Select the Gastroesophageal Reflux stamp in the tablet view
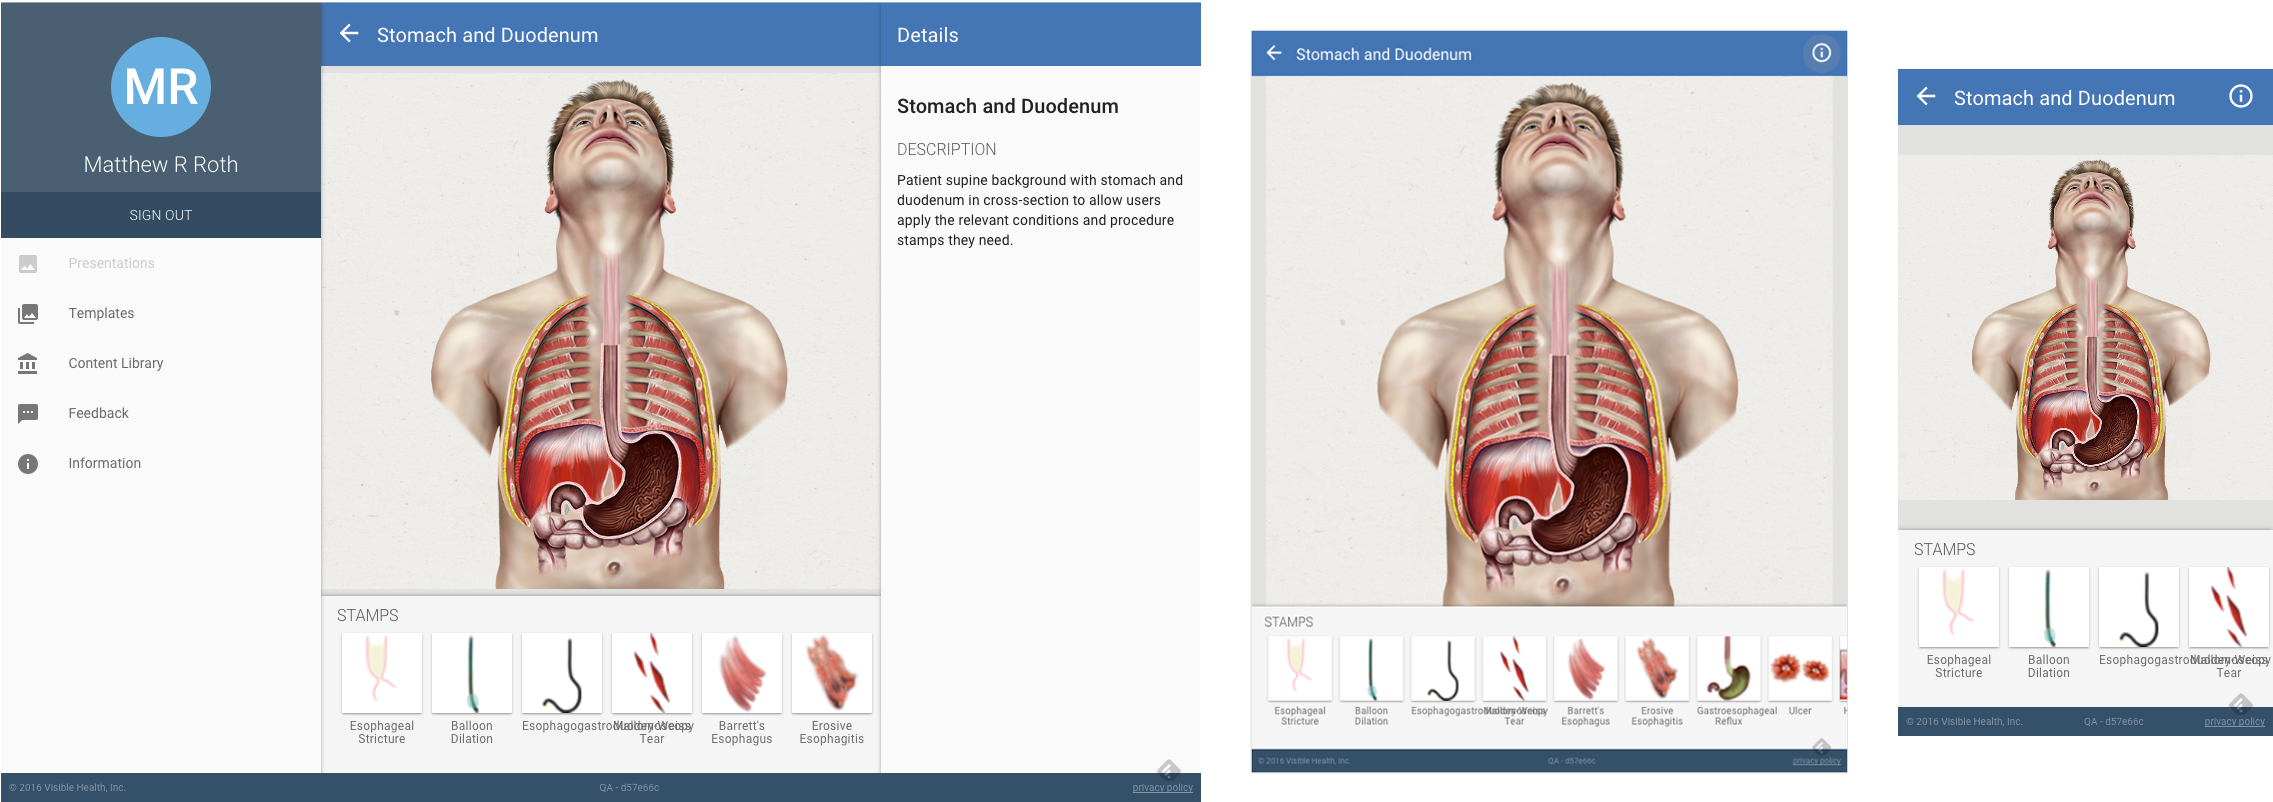2273x802 pixels. [1729, 681]
